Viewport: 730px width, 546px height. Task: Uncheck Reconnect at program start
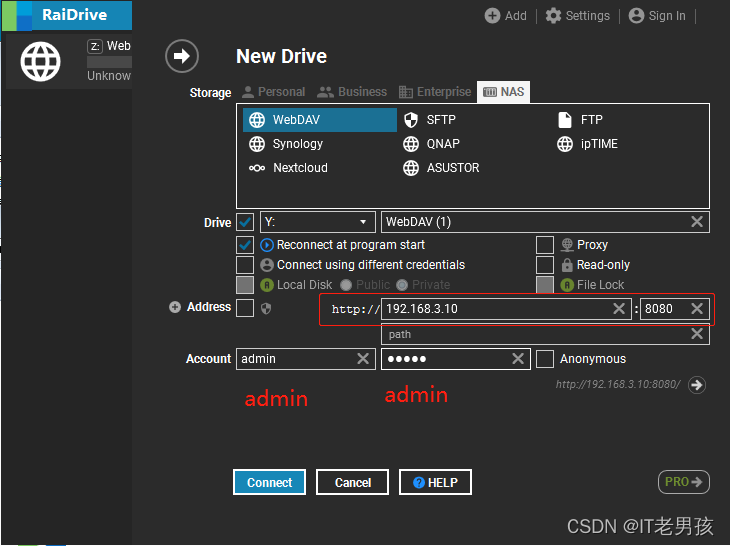tap(245, 245)
